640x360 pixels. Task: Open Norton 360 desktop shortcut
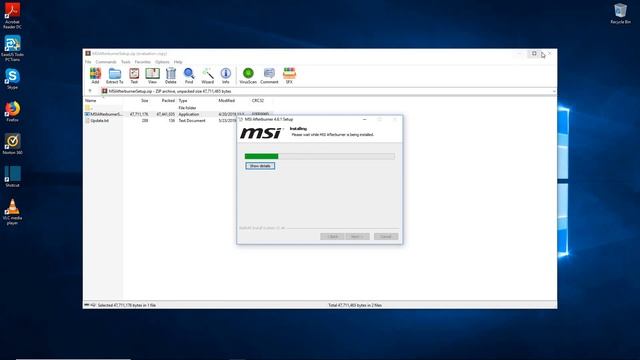tap(12, 144)
